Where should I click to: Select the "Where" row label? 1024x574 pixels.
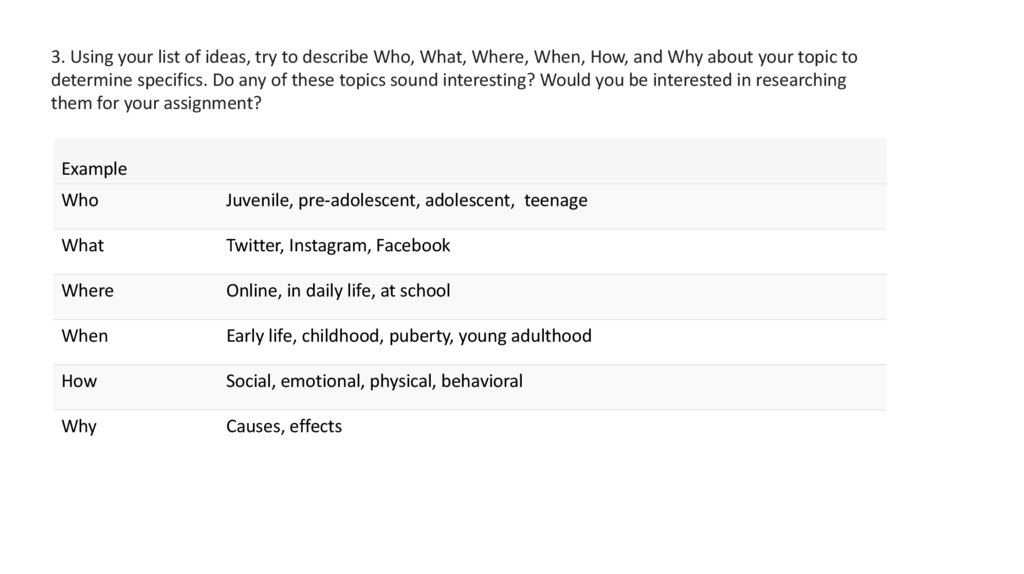tap(87, 290)
